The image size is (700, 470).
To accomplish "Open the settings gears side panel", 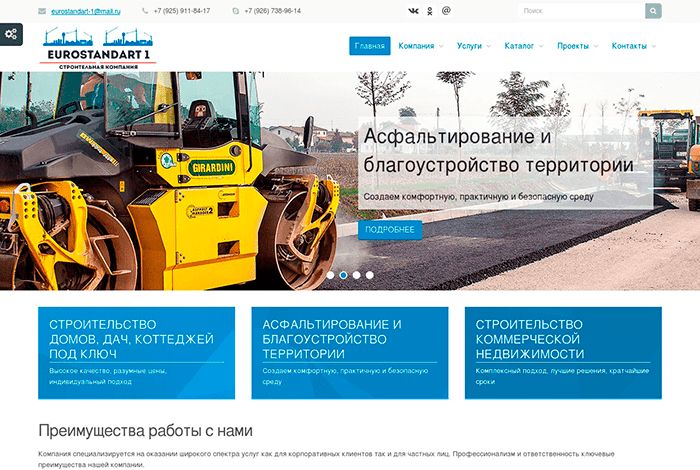I will pos(11,34).
